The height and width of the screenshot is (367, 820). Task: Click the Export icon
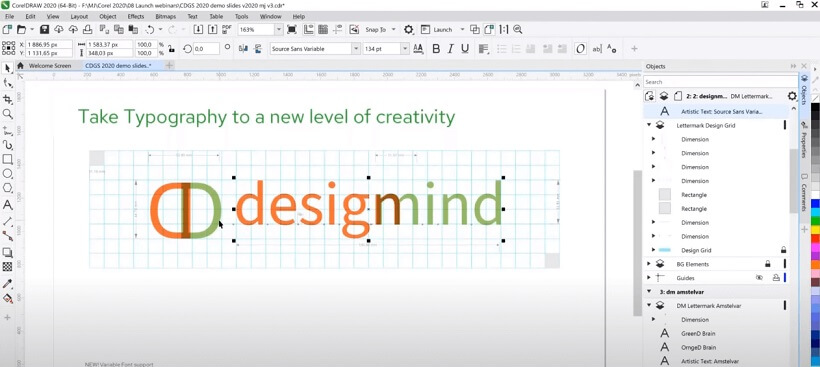pos(212,29)
